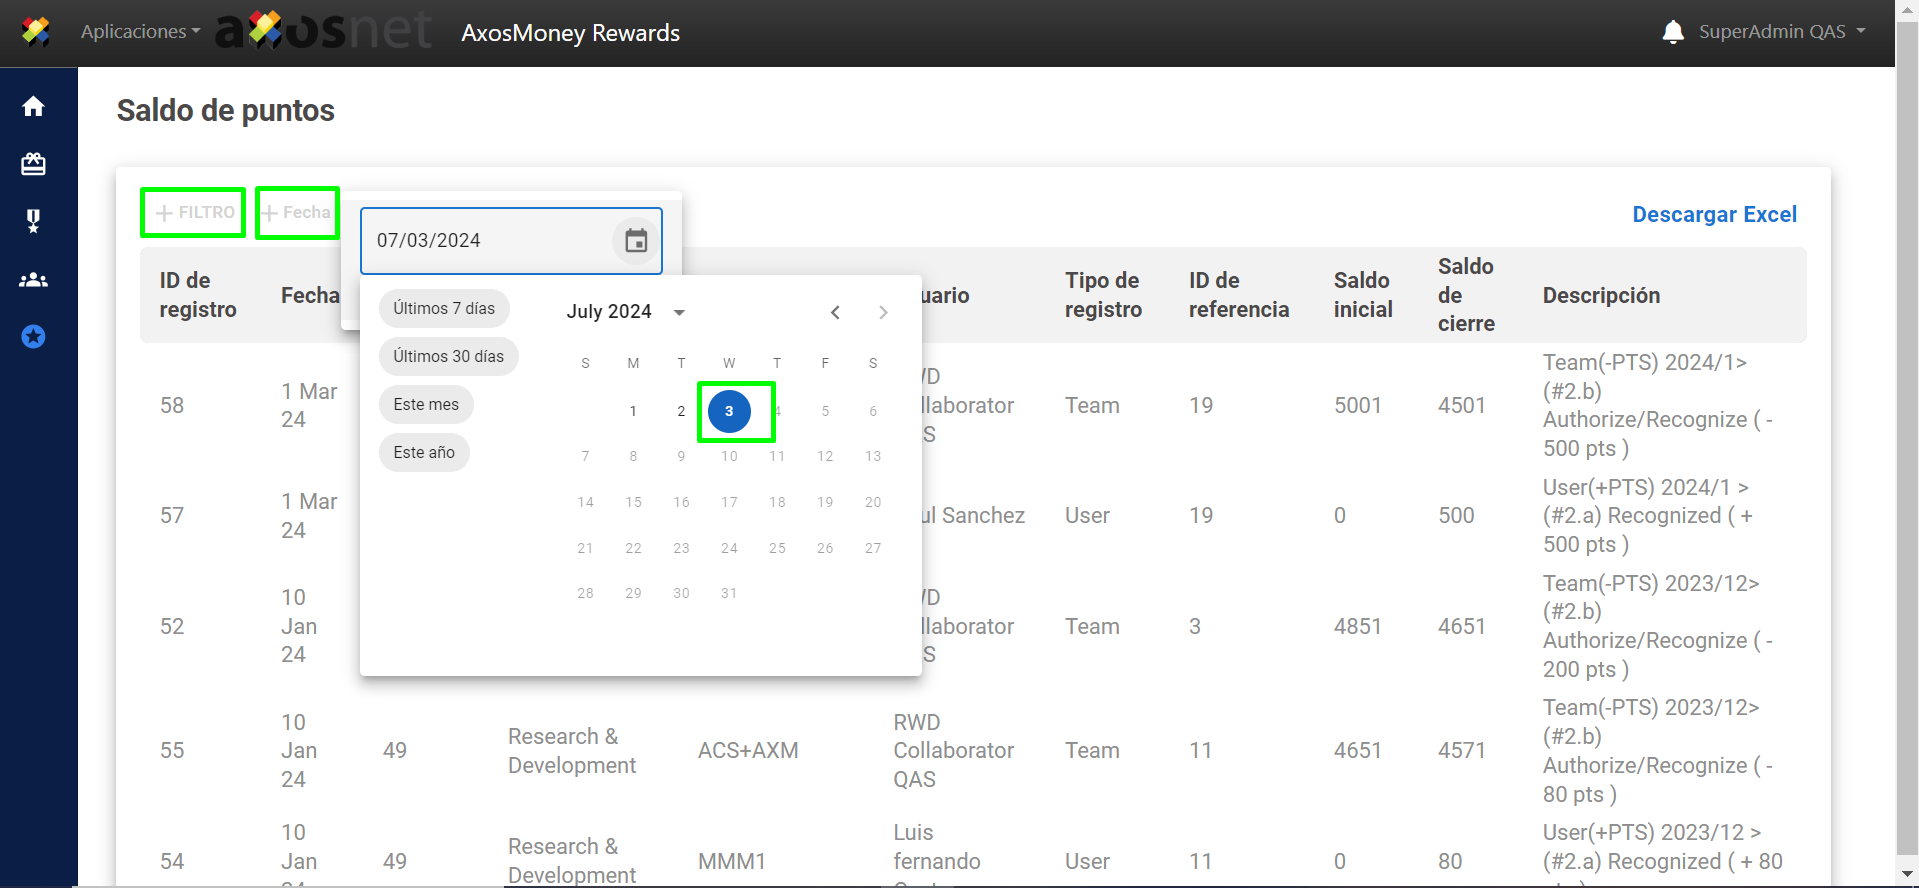Image resolution: width=1919 pixels, height=888 pixels.
Task: Click the calendar icon in date field
Action: tap(636, 241)
